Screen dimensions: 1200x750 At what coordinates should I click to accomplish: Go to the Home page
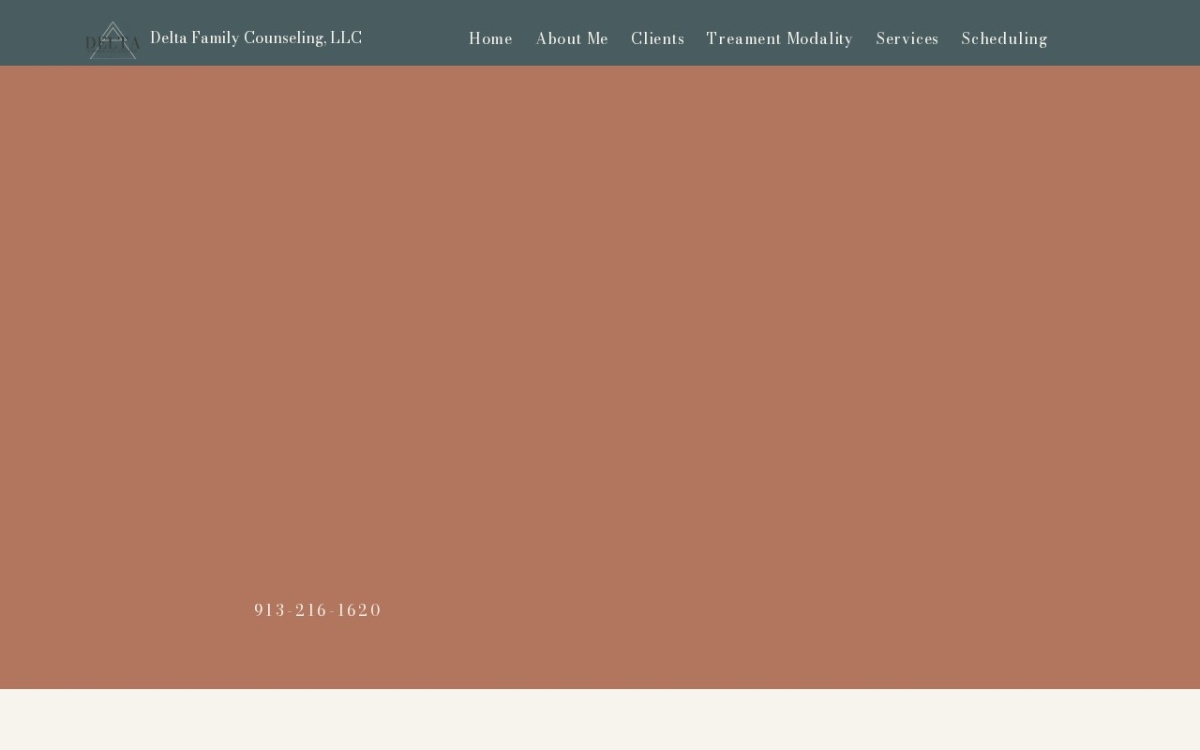pos(491,39)
